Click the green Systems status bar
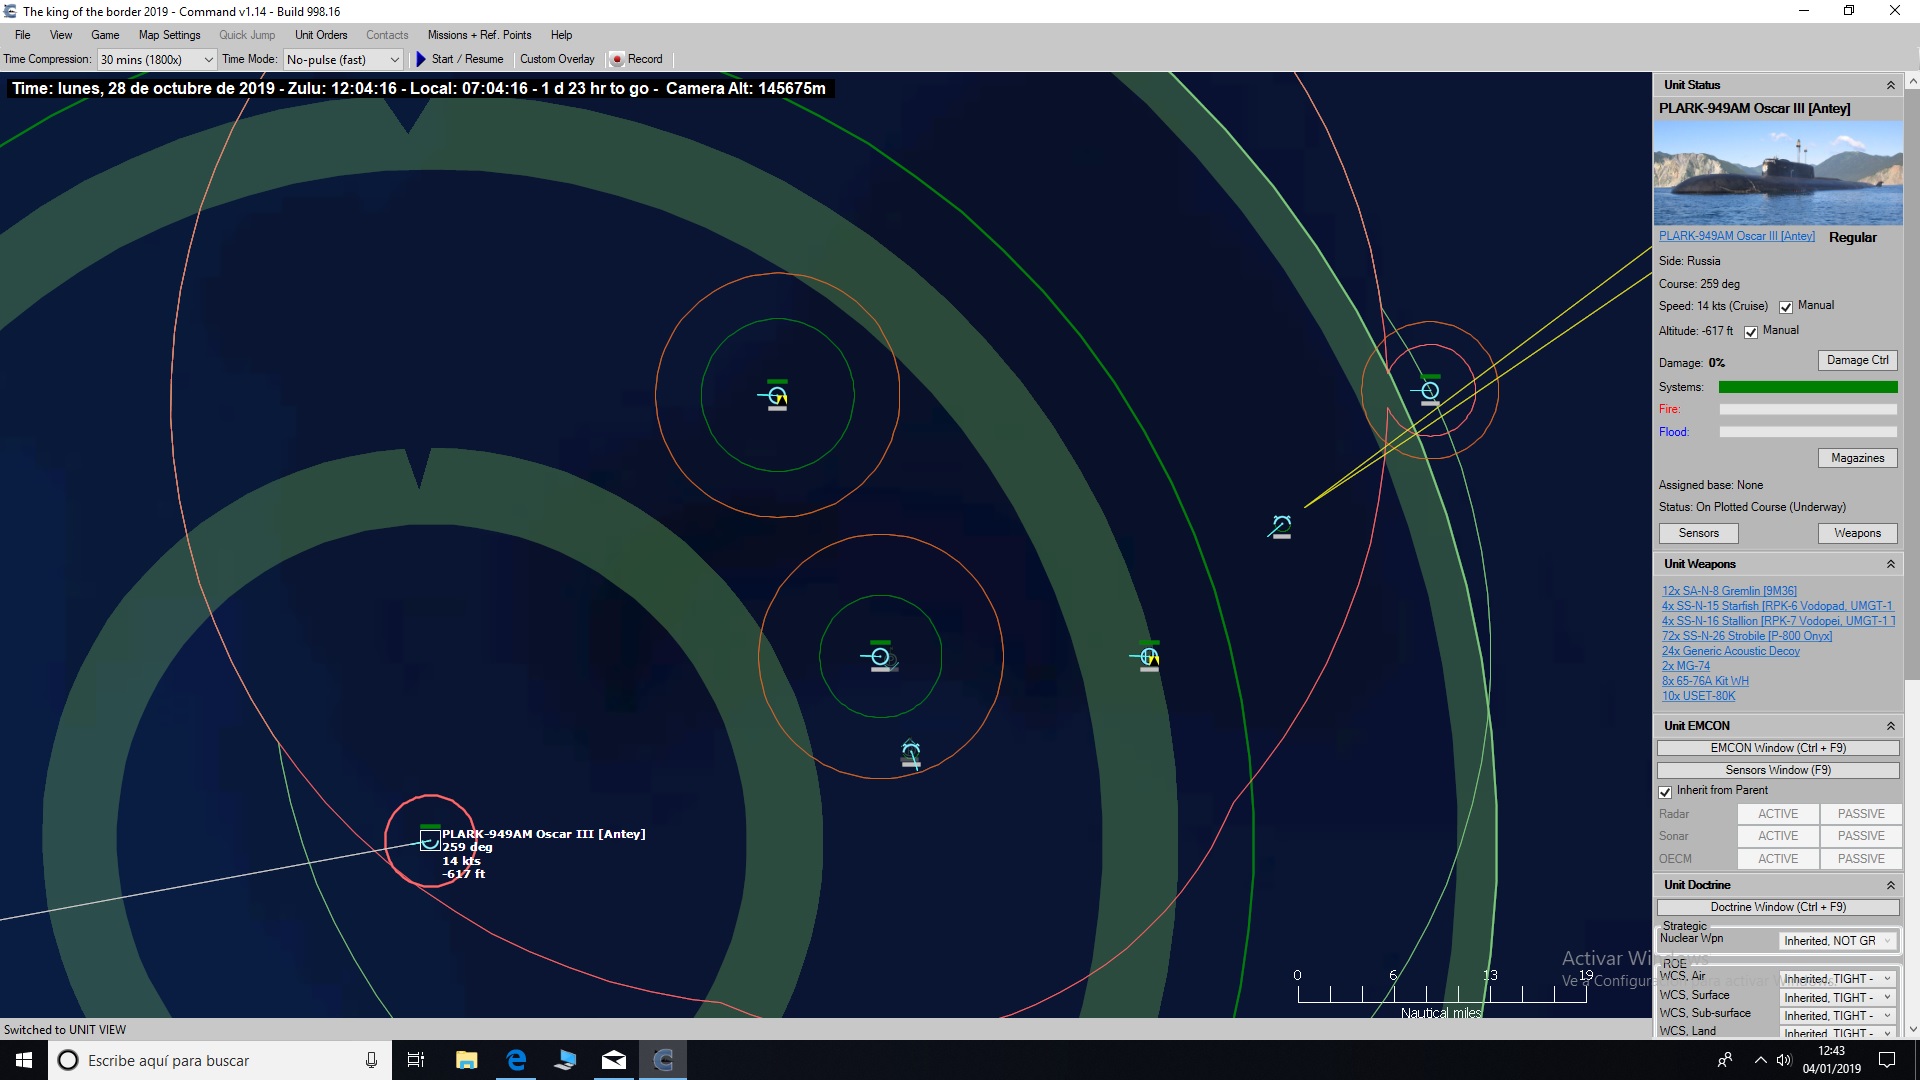This screenshot has height=1080, width=1920. click(1806, 387)
